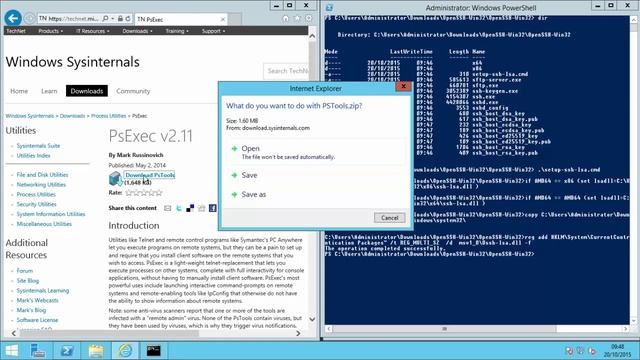This screenshot has width=640, height=360.
Task: Open the Command Prompt taskbar icon
Action: (x=154, y=351)
